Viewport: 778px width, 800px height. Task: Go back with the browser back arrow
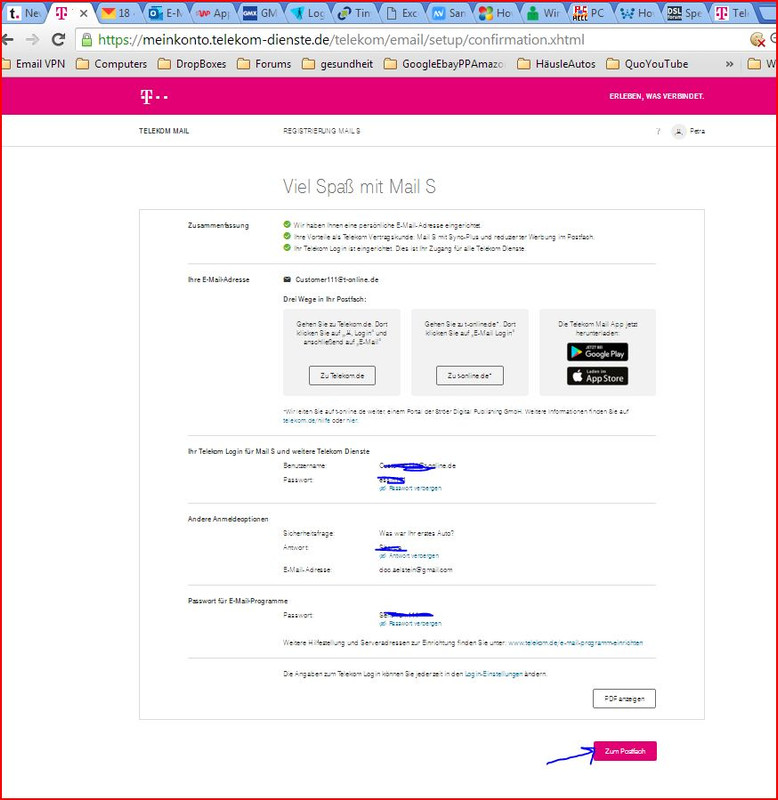(x=7, y=39)
